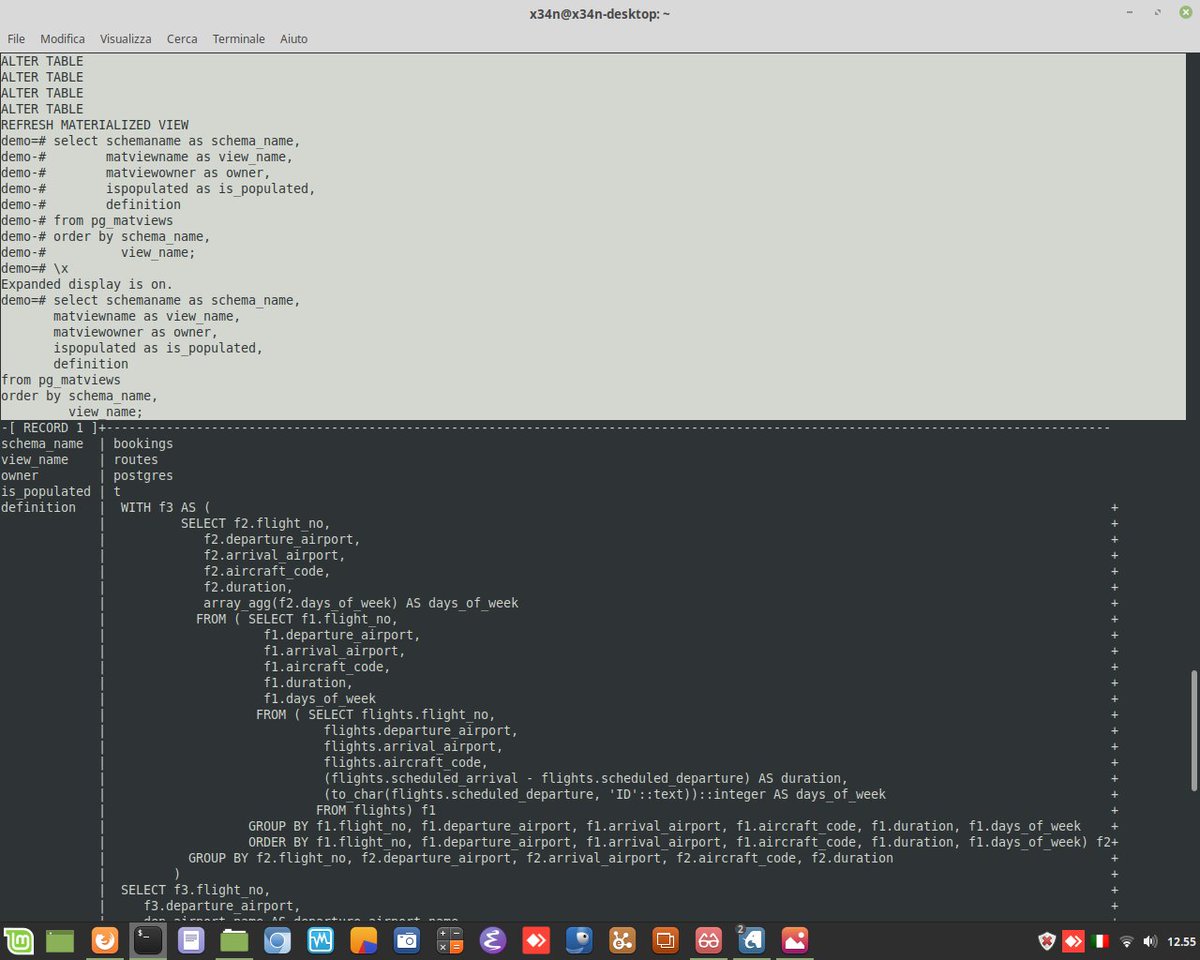
Task: Open the Terminale menu
Action: (x=238, y=39)
